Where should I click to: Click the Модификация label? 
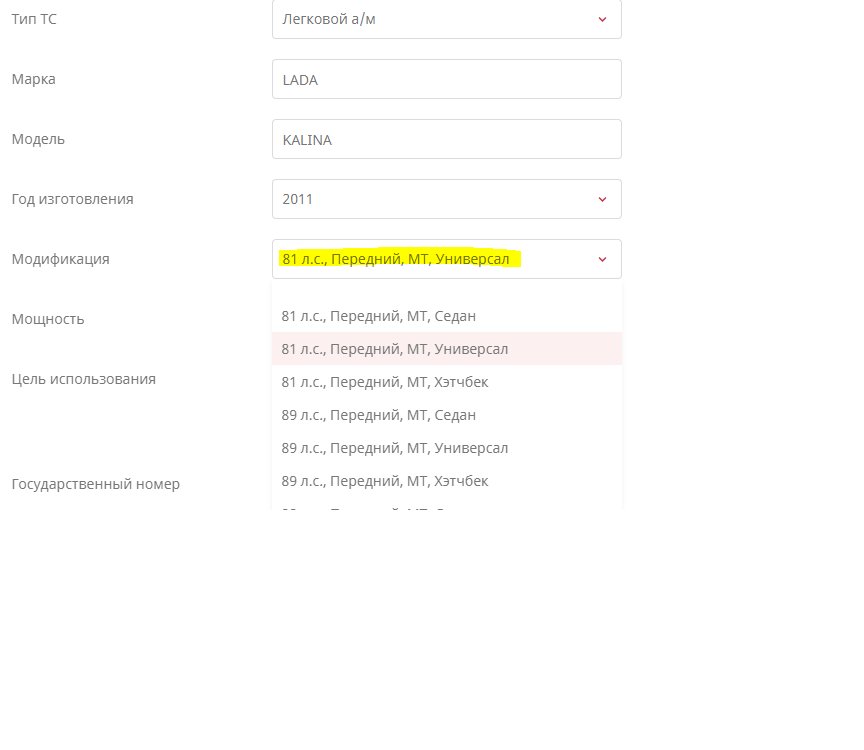[x=61, y=259]
